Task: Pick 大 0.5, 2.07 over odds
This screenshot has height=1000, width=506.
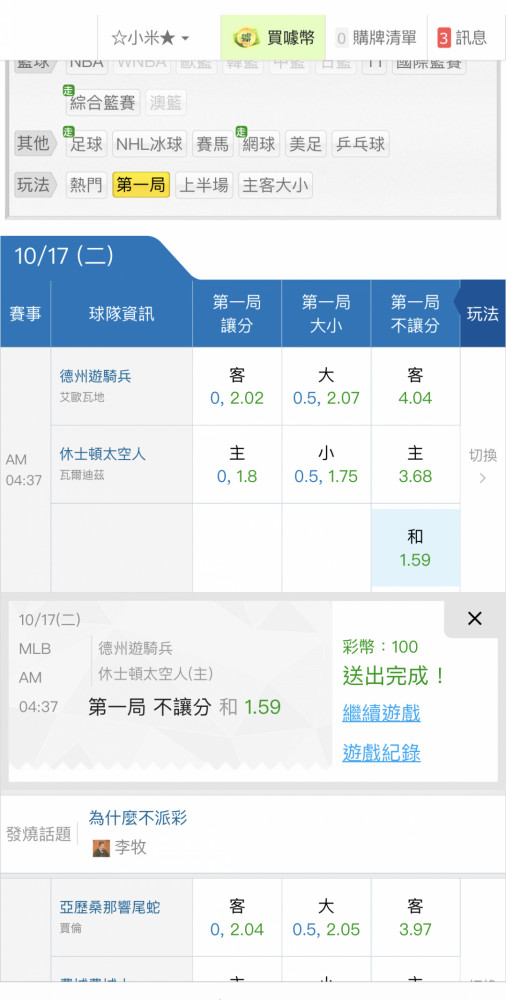Action: pyautogui.click(x=326, y=386)
